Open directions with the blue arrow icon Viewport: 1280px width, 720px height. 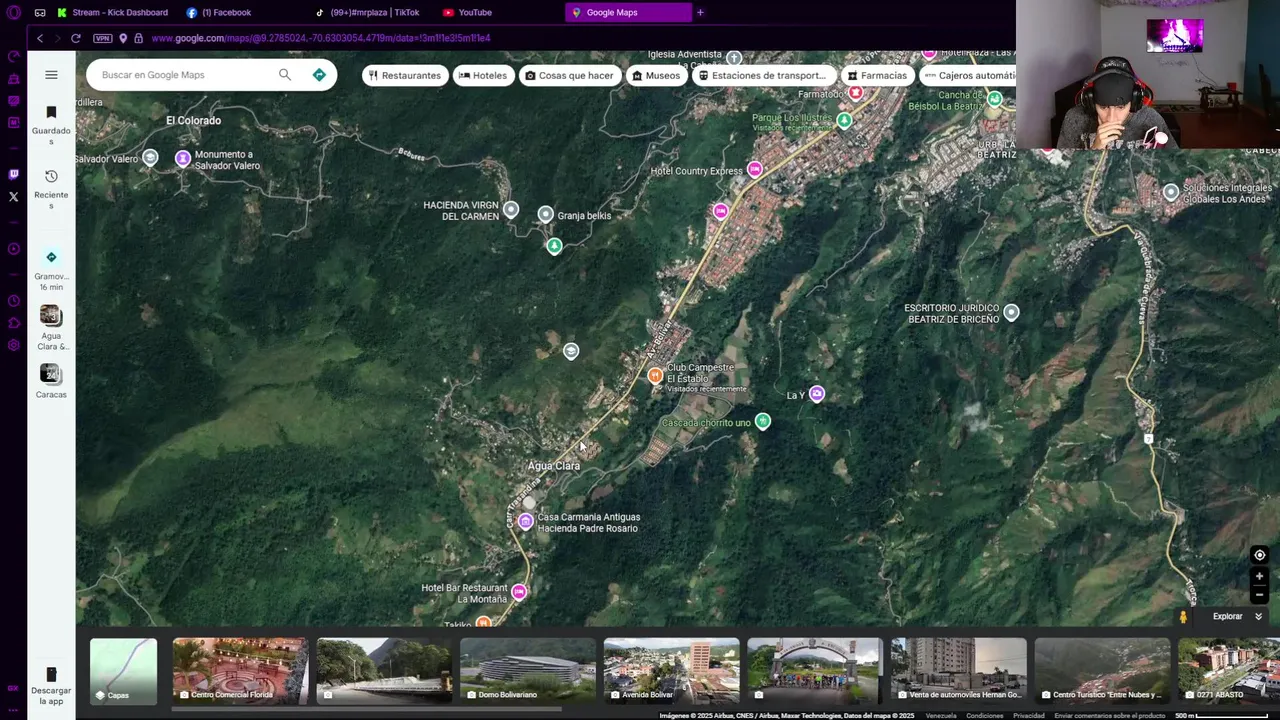[319, 75]
